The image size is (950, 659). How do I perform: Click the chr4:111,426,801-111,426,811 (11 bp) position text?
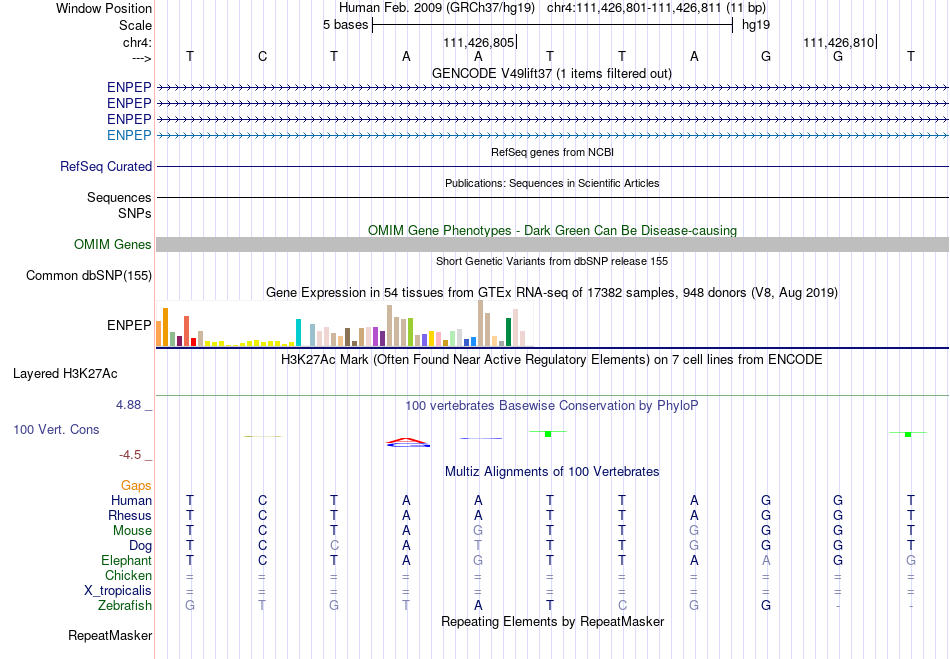(656, 8)
